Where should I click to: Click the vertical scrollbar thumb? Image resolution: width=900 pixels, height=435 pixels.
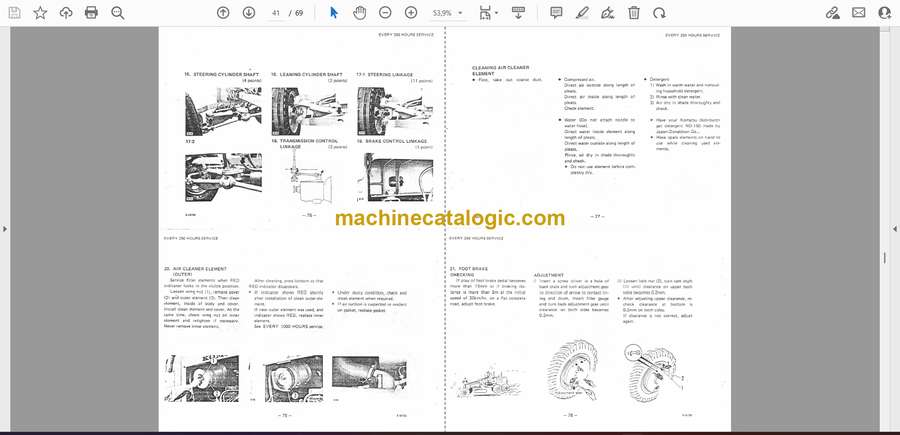(x=884, y=258)
